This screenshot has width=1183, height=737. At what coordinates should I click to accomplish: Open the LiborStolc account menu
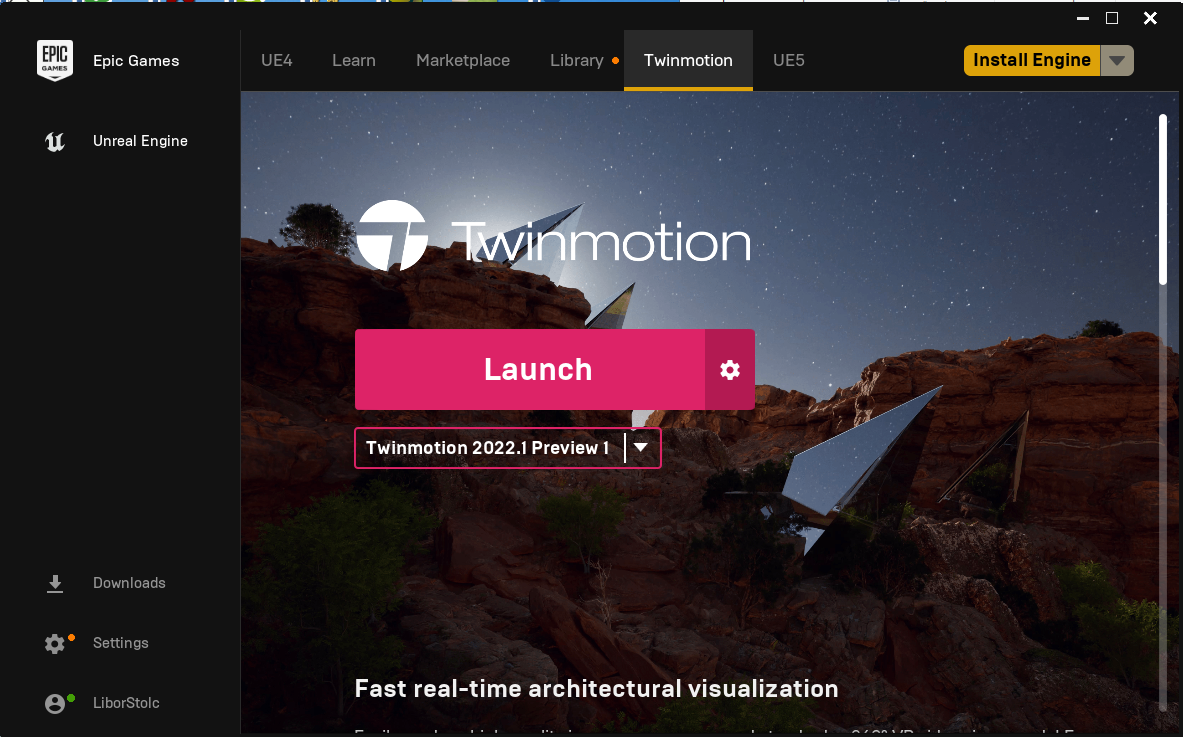(x=126, y=703)
